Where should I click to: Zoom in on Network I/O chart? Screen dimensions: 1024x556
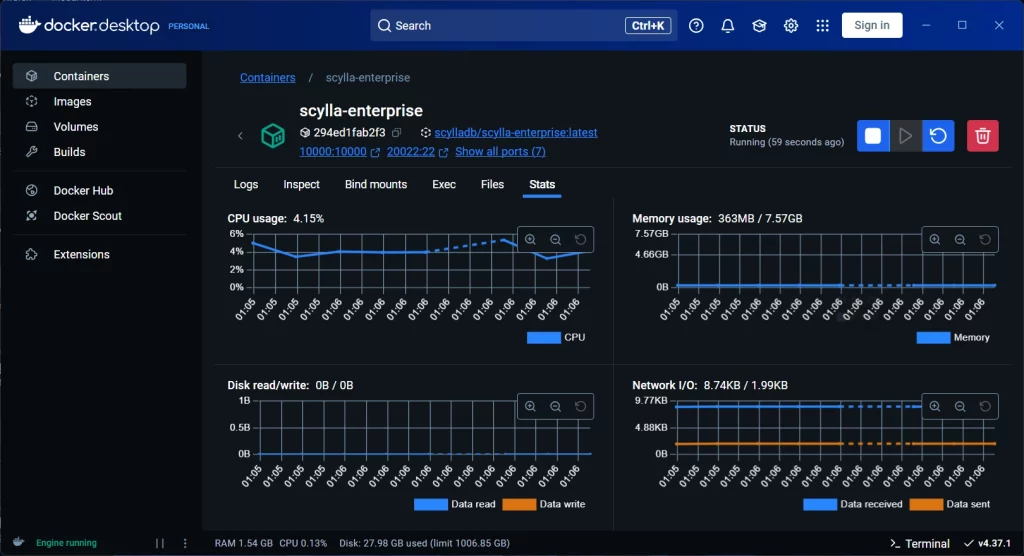[935, 406]
